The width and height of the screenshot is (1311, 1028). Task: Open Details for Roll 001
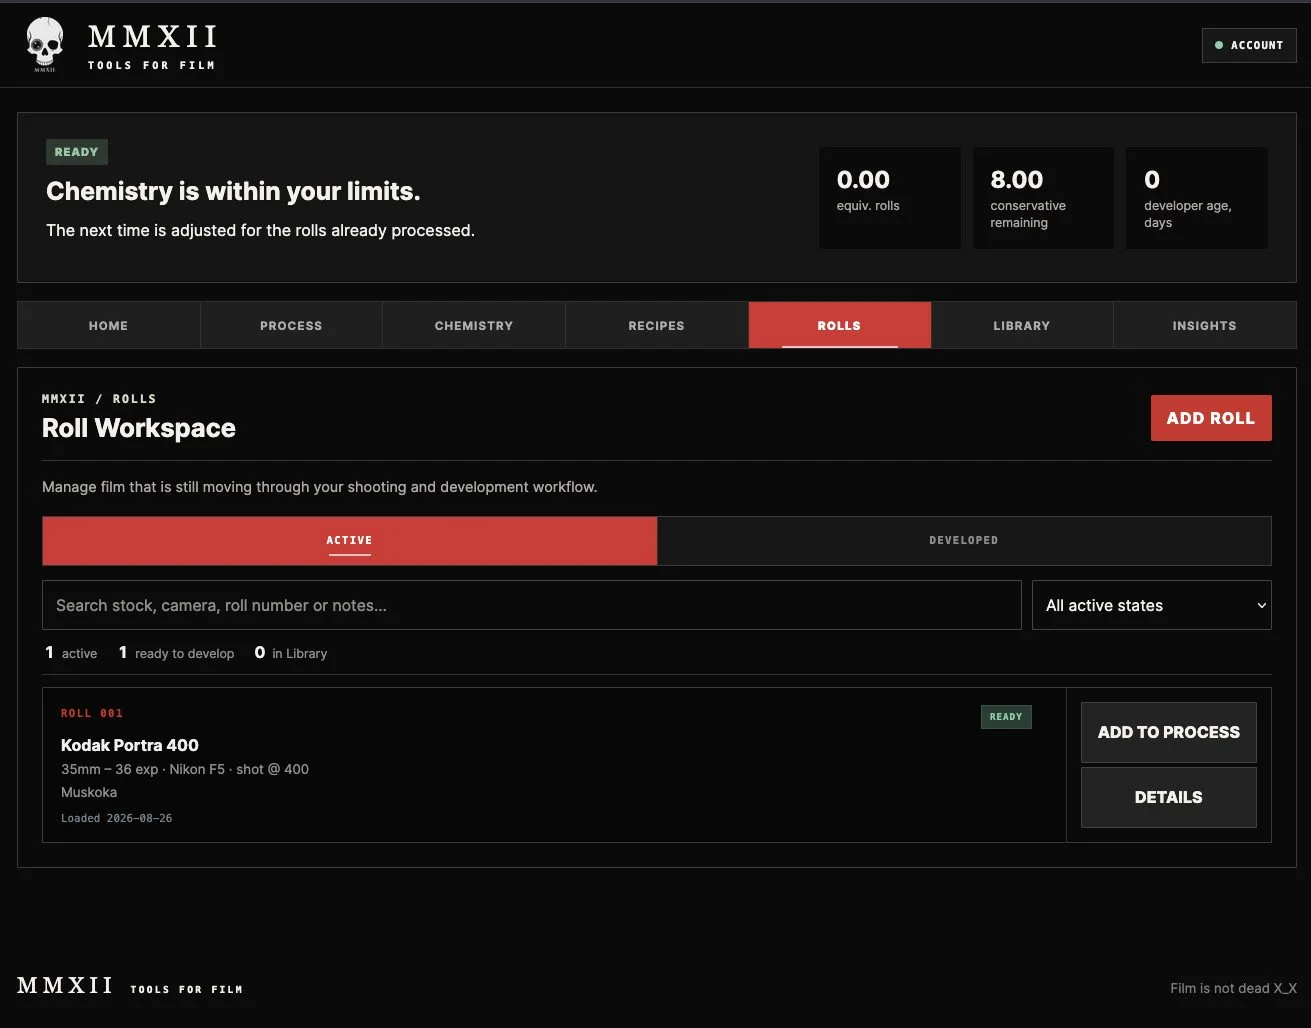[1169, 797]
